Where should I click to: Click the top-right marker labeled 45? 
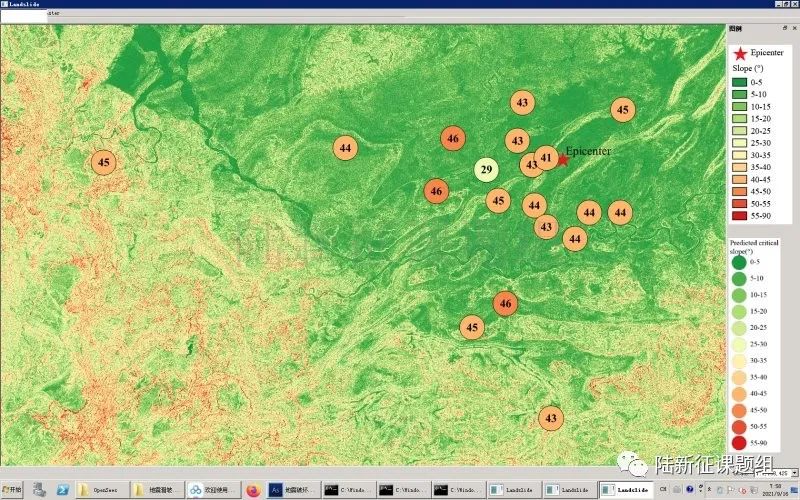(x=622, y=110)
